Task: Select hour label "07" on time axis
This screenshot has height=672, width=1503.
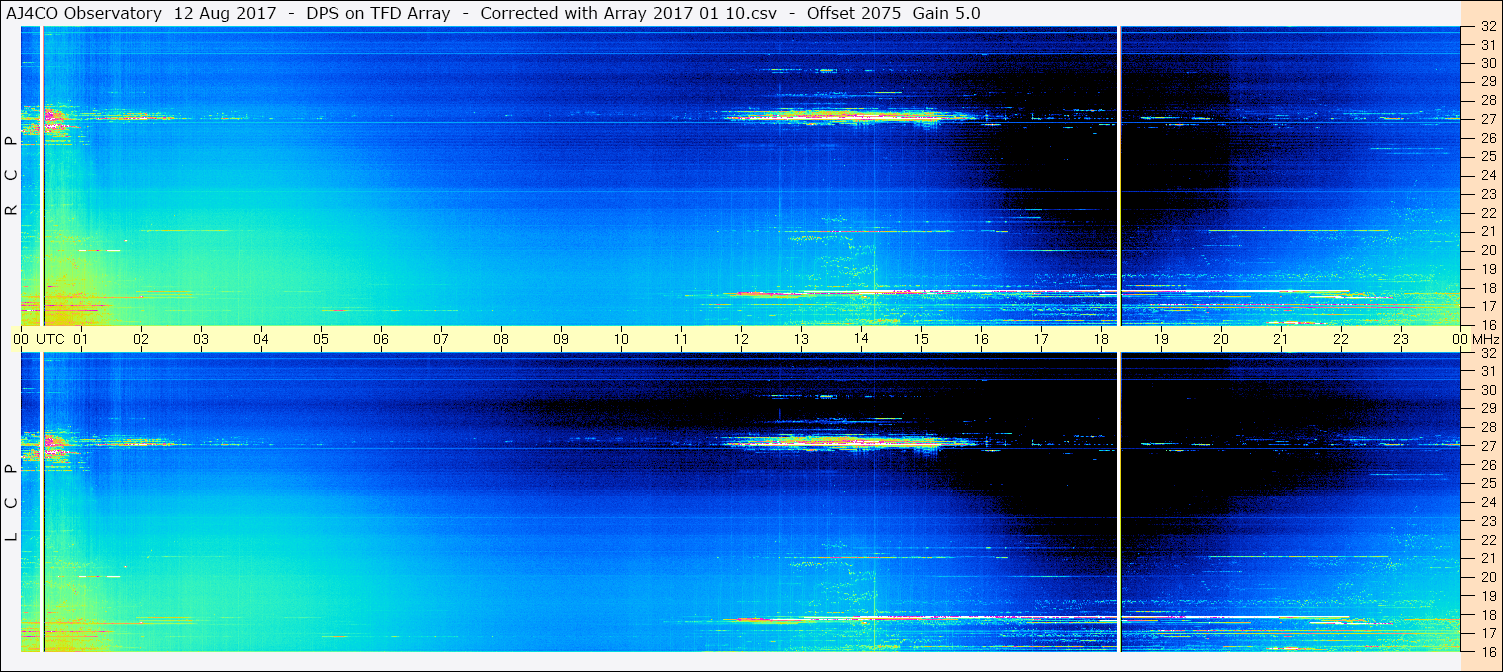Action: point(441,339)
